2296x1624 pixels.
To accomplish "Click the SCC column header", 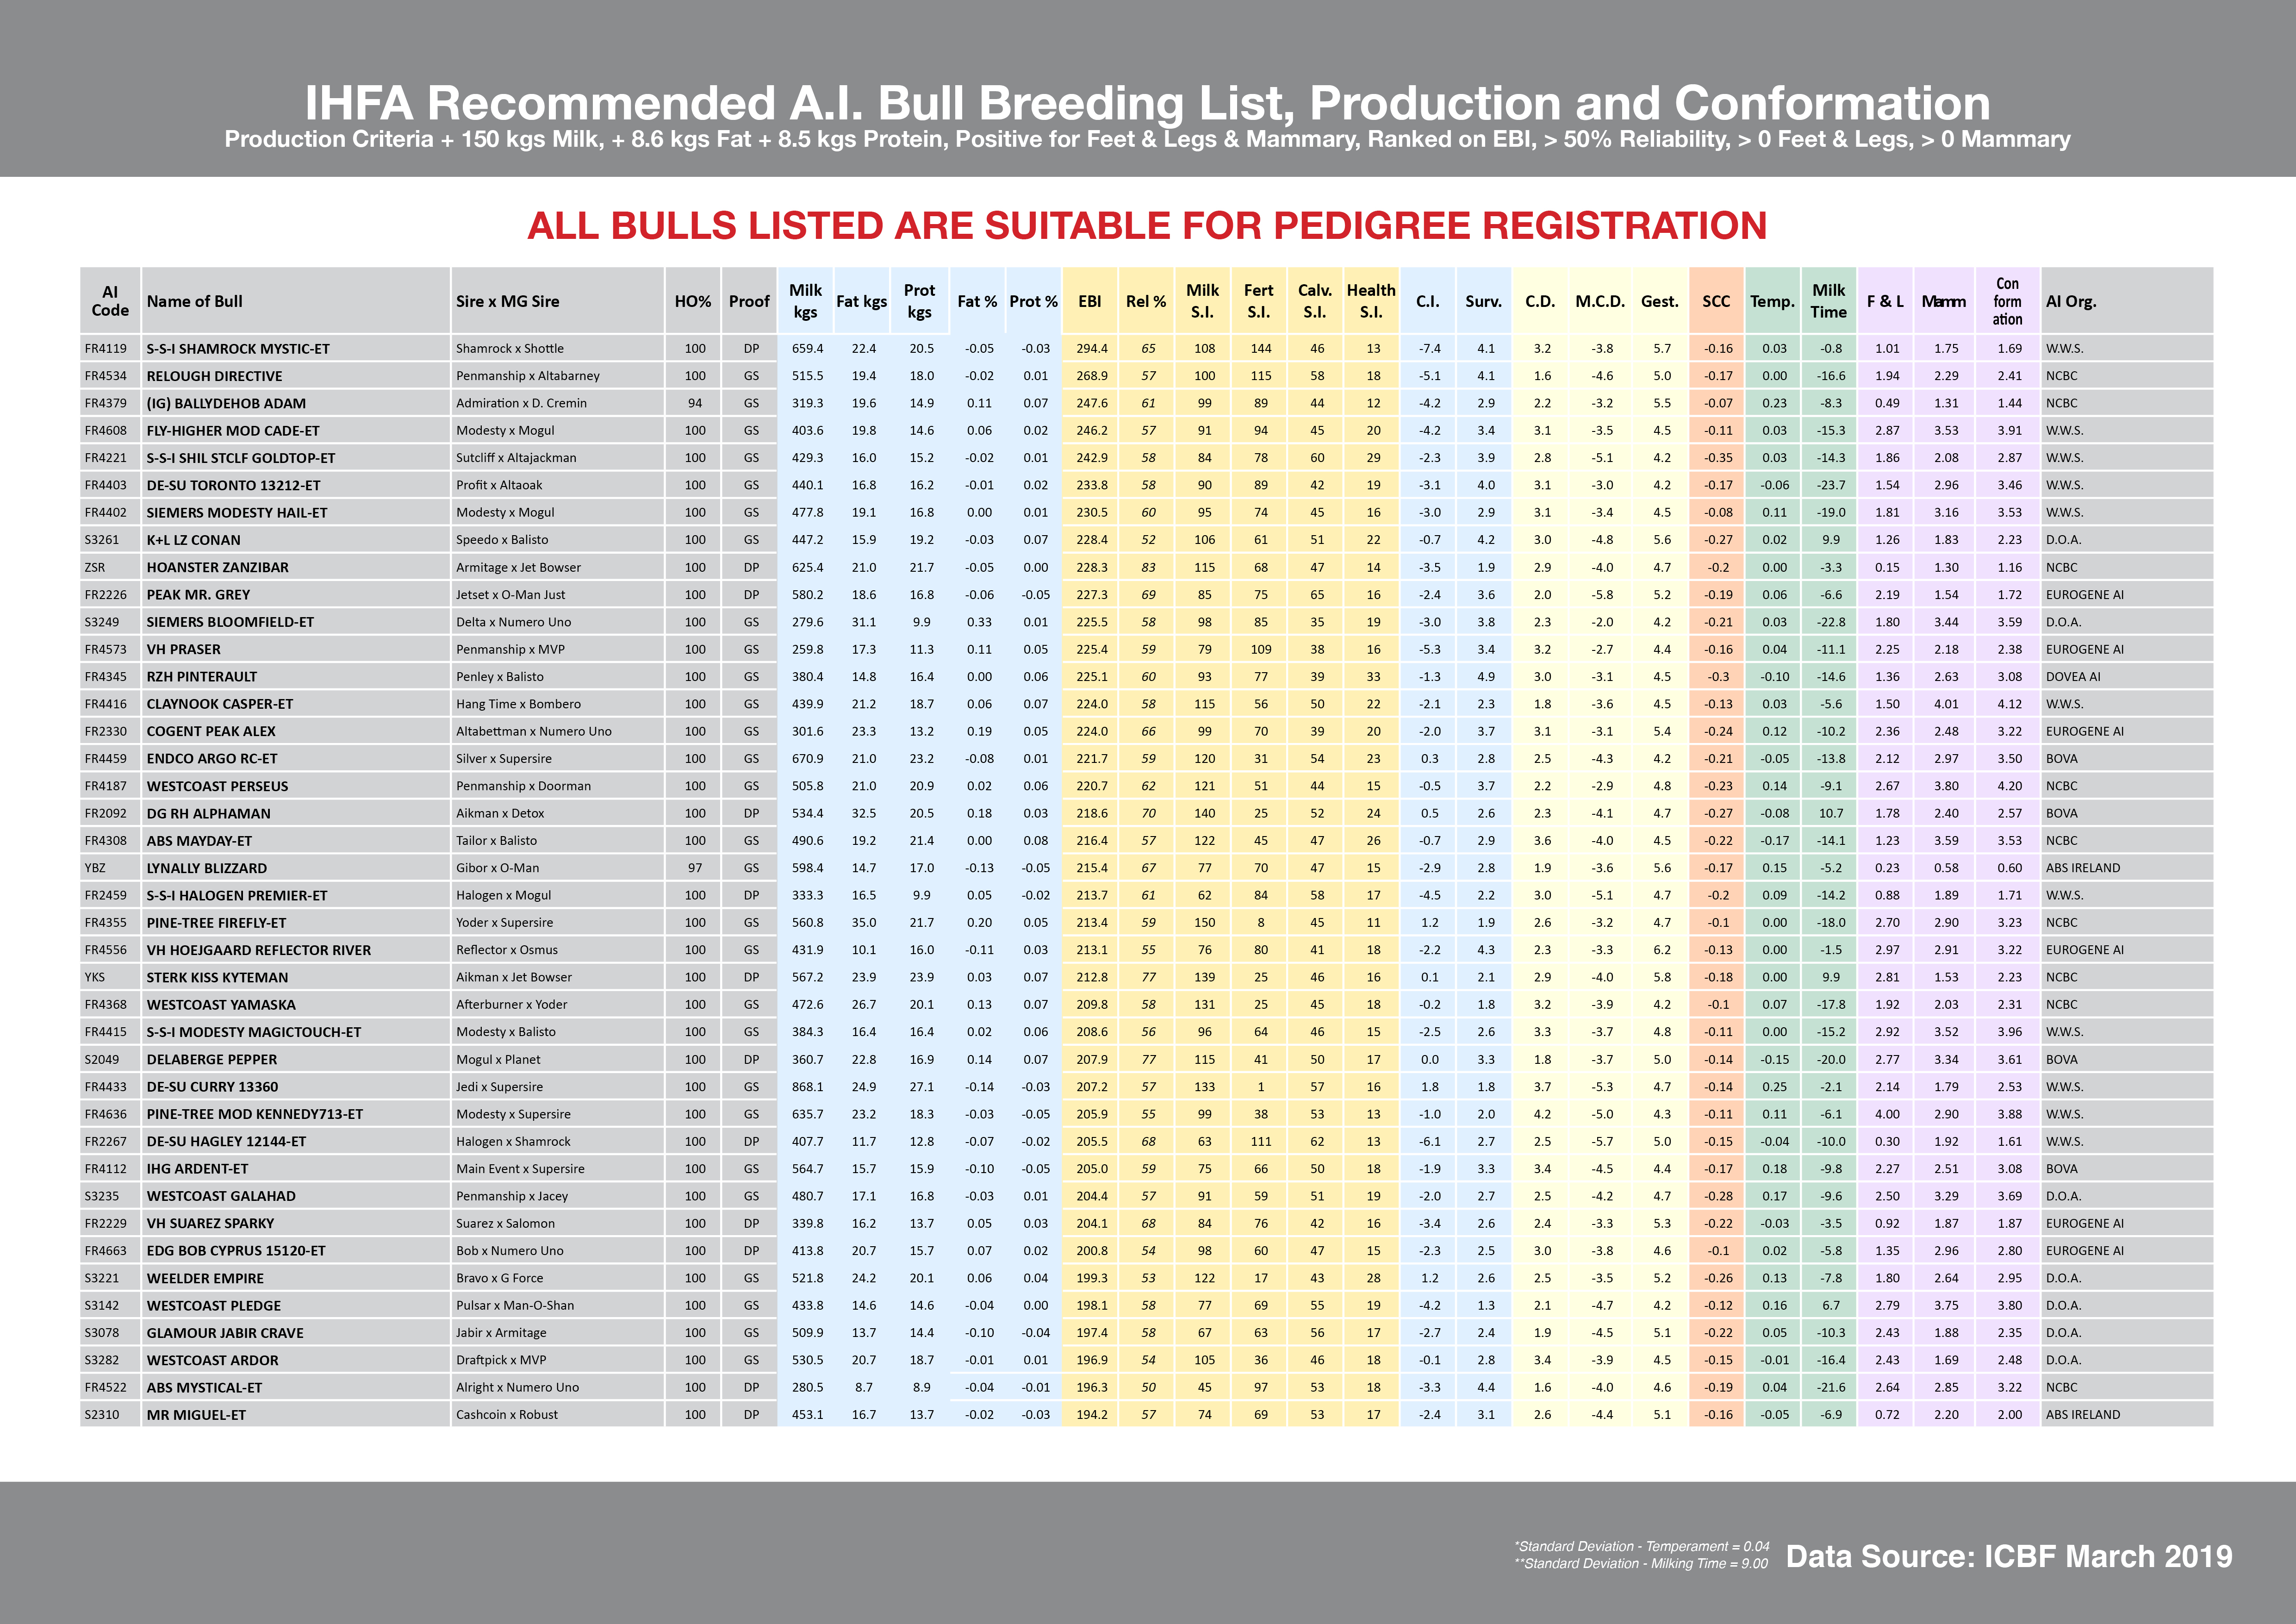I will click(1716, 301).
